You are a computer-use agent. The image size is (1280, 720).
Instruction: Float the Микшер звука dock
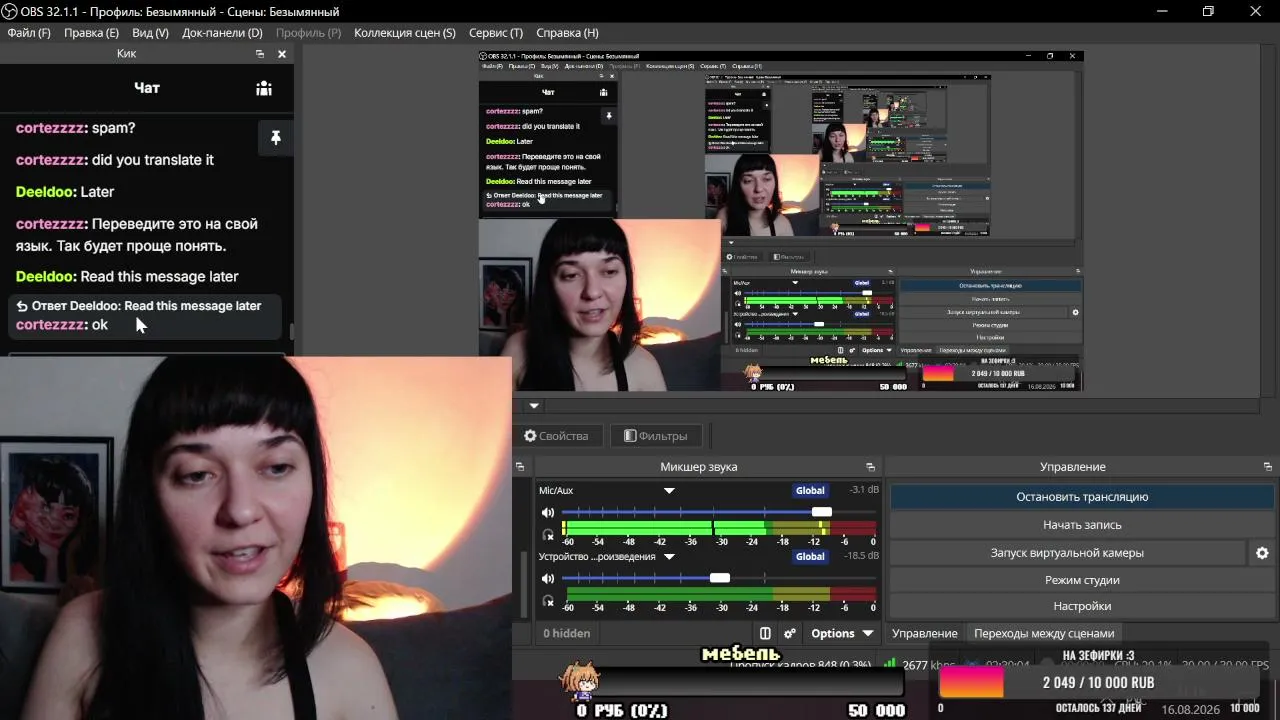pos(870,467)
